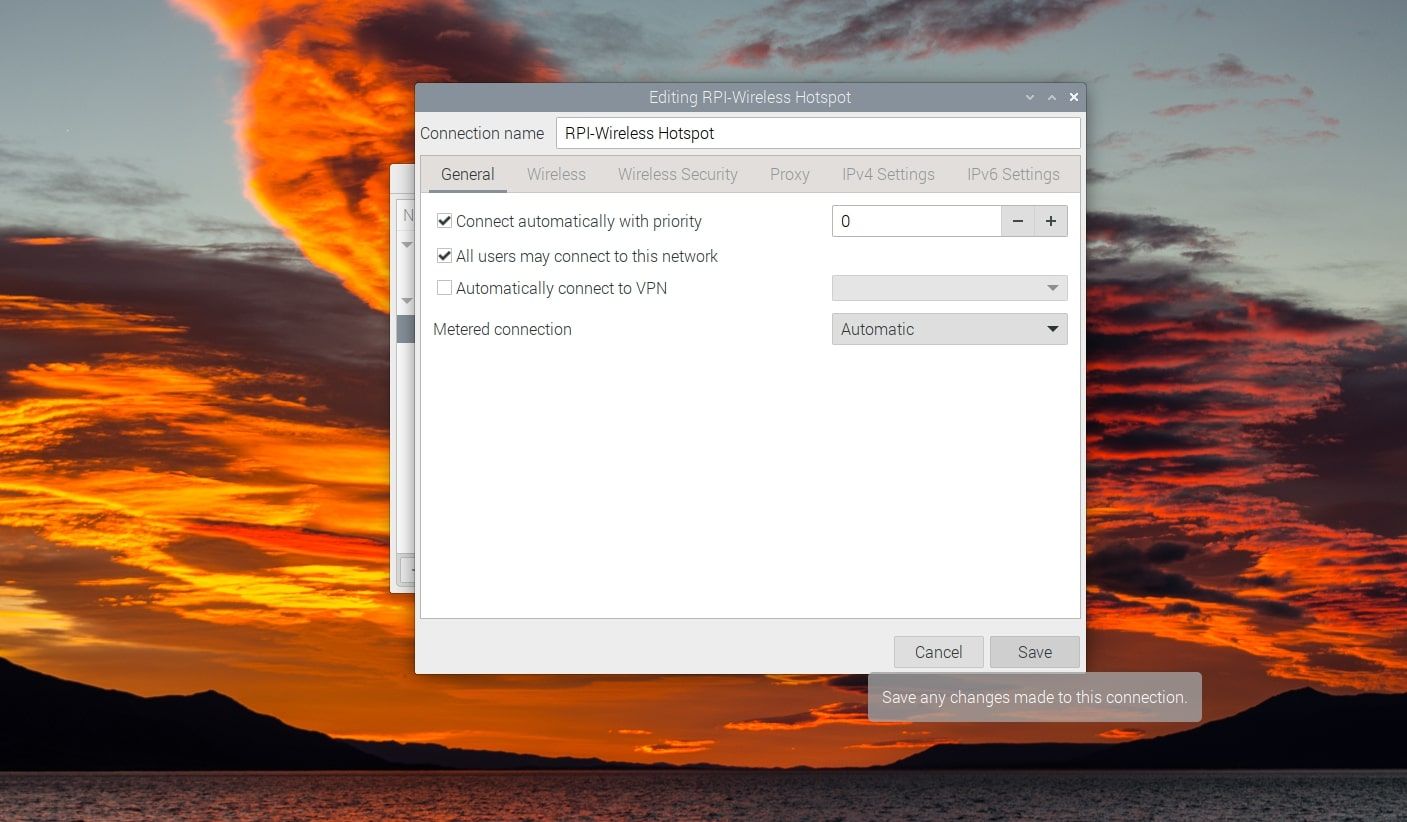Image resolution: width=1407 pixels, height=822 pixels.
Task: Increase priority with the plus button
Action: pyautogui.click(x=1050, y=221)
